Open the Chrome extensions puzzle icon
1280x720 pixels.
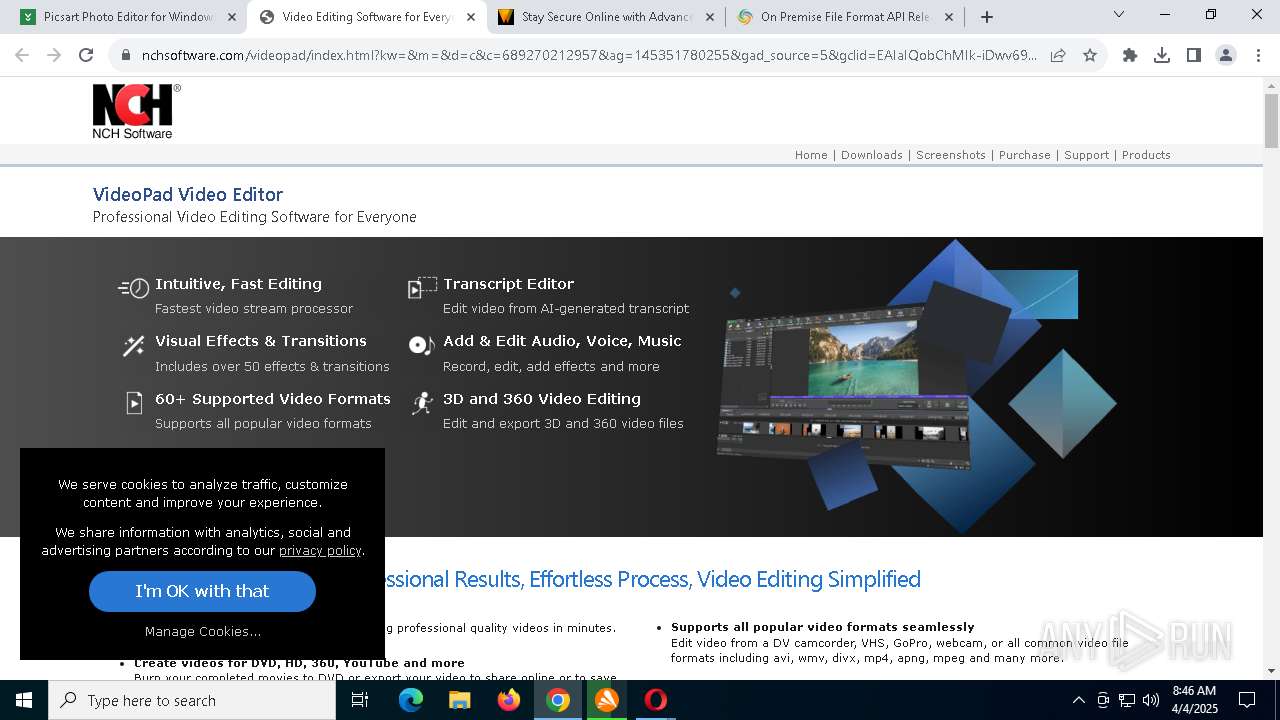[x=1130, y=55]
